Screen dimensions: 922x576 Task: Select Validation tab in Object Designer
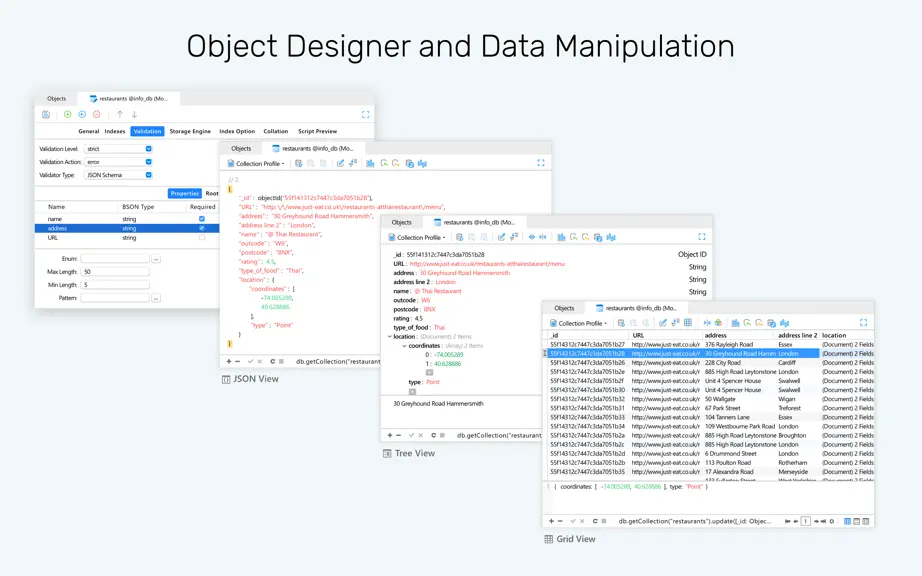[x=147, y=131]
